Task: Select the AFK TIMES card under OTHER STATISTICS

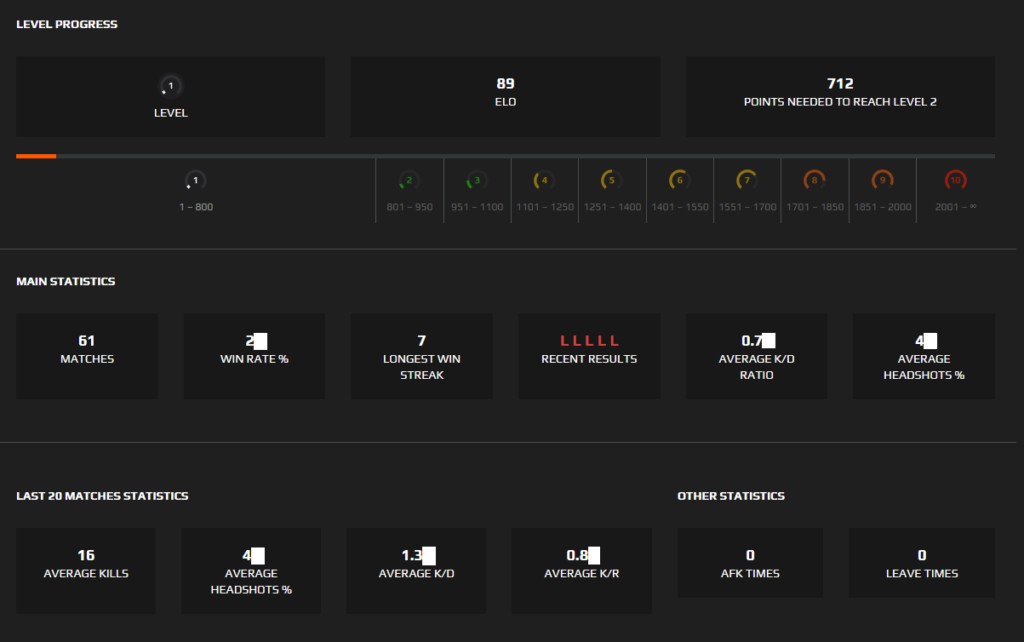Action: pyautogui.click(x=750, y=562)
